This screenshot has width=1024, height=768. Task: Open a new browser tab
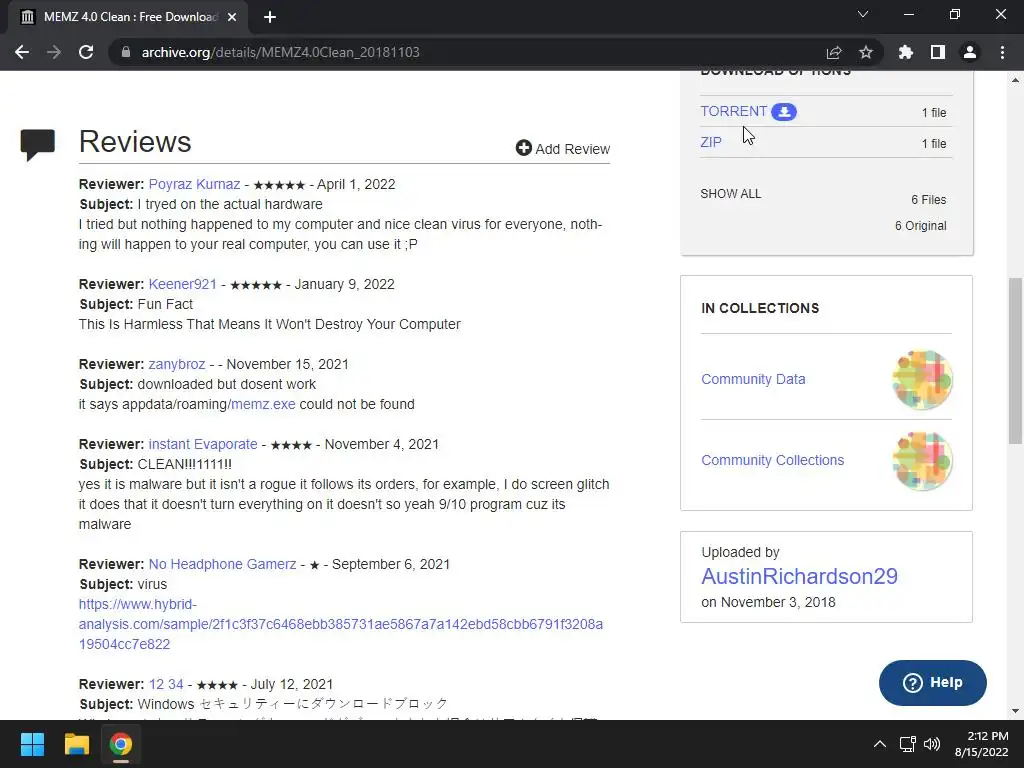(270, 17)
